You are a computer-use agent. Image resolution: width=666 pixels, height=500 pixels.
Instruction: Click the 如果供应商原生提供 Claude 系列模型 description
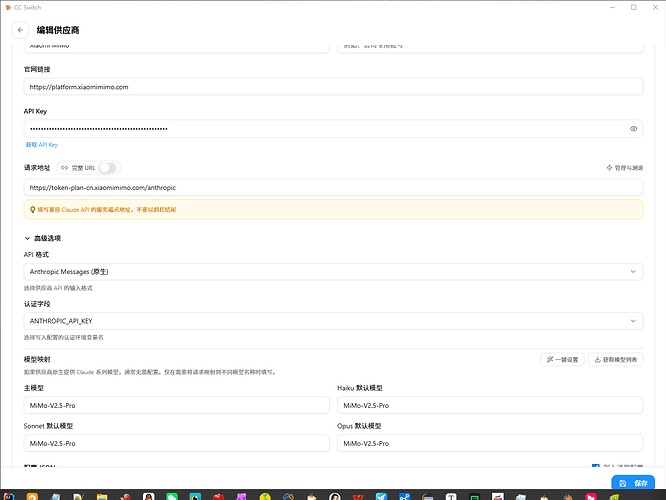coord(150,372)
